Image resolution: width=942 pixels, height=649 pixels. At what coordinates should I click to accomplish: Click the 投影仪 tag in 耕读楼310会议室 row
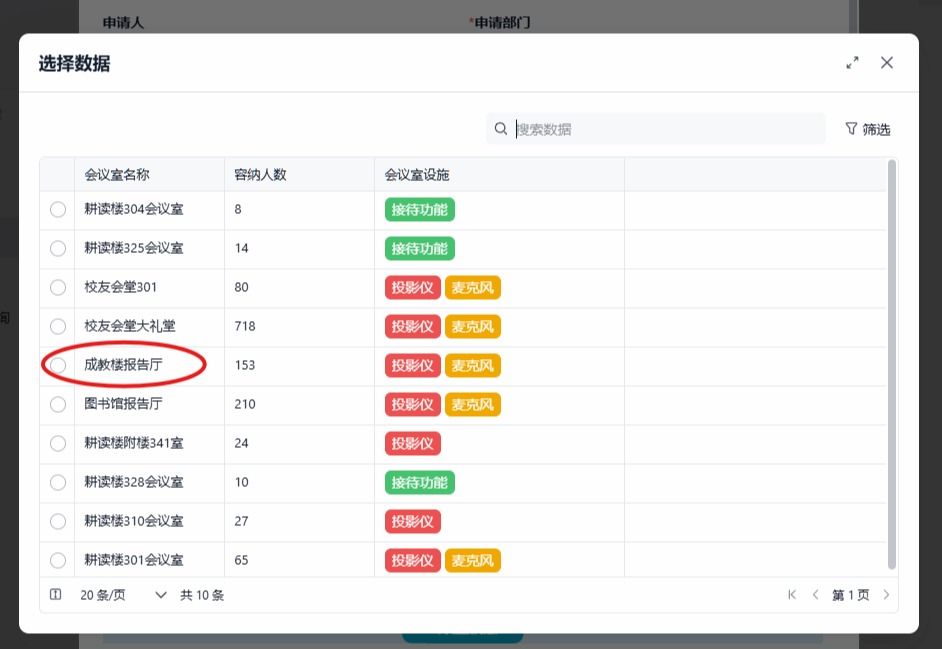click(413, 522)
